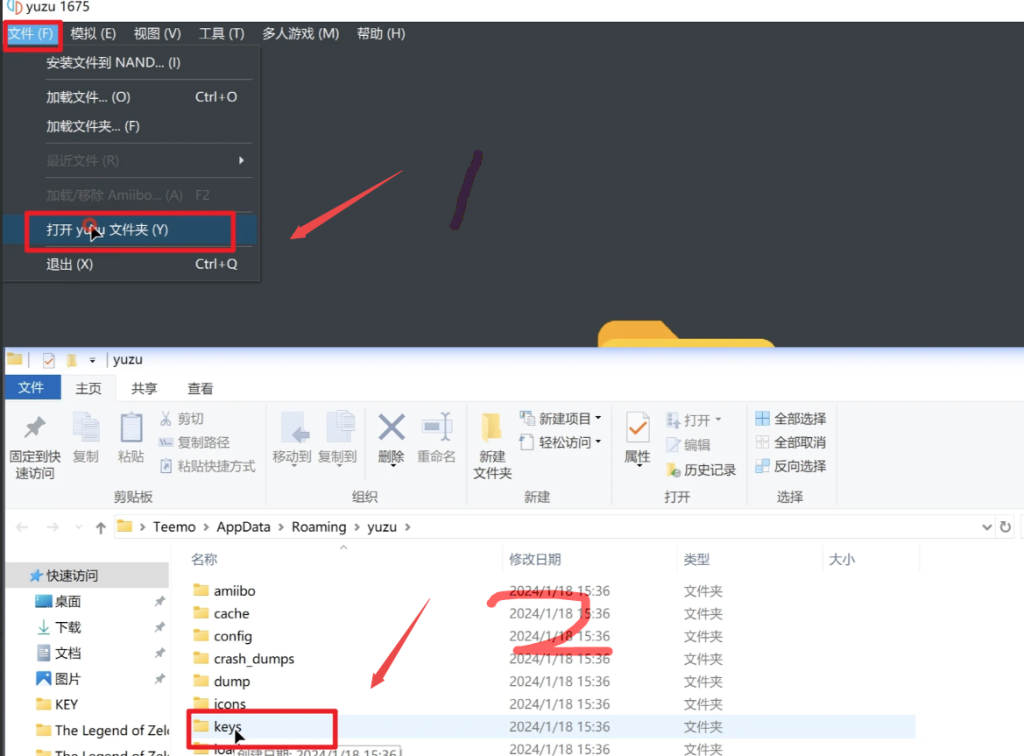Open the 工具 (T) menu
The height and width of the screenshot is (756, 1024).
pos(221,33)
